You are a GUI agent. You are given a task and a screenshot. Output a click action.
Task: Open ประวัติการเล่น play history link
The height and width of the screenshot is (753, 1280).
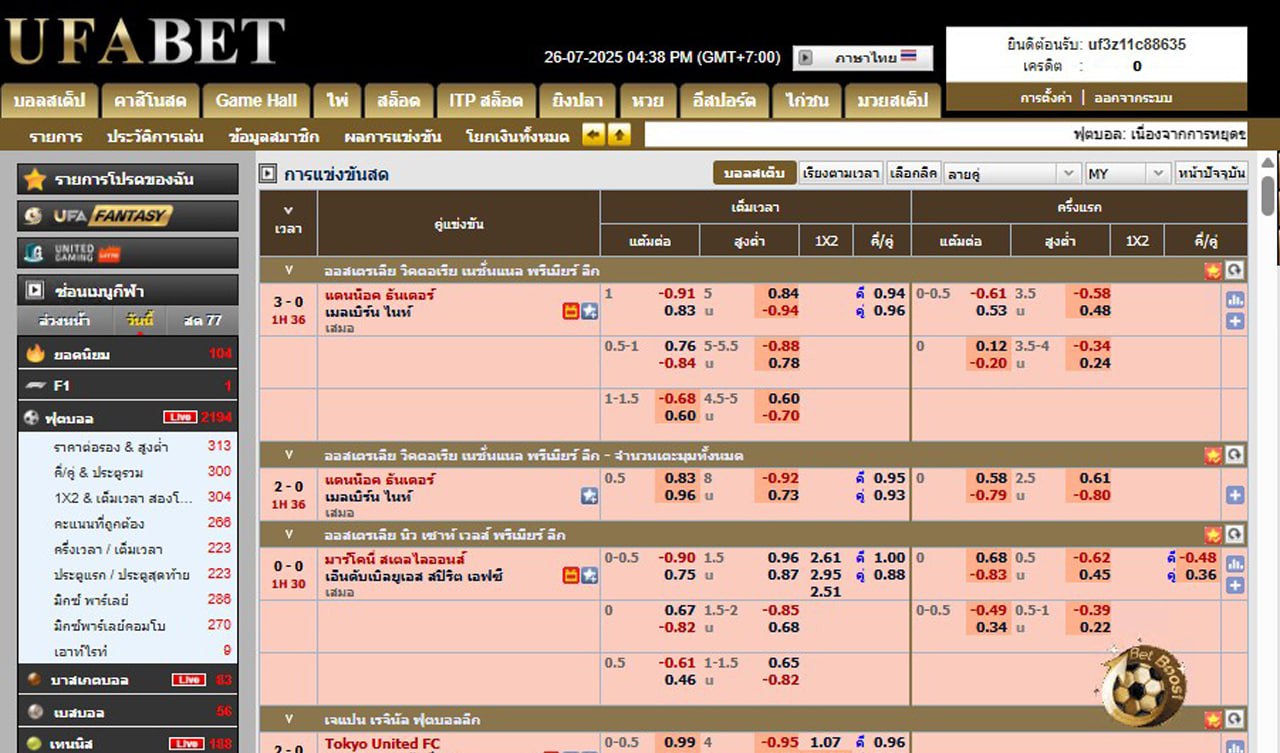pyautogui.click(x=155, y=136)
